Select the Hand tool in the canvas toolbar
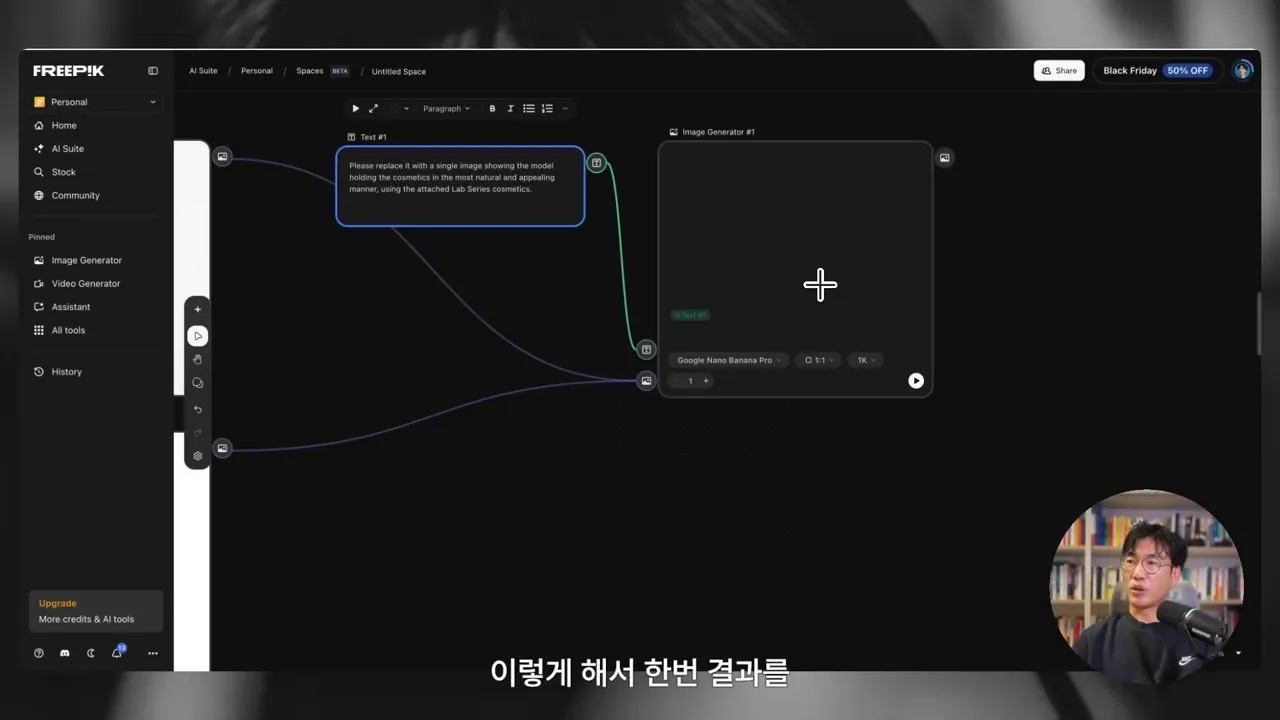The image size is (1280, 720). [197, 360]
